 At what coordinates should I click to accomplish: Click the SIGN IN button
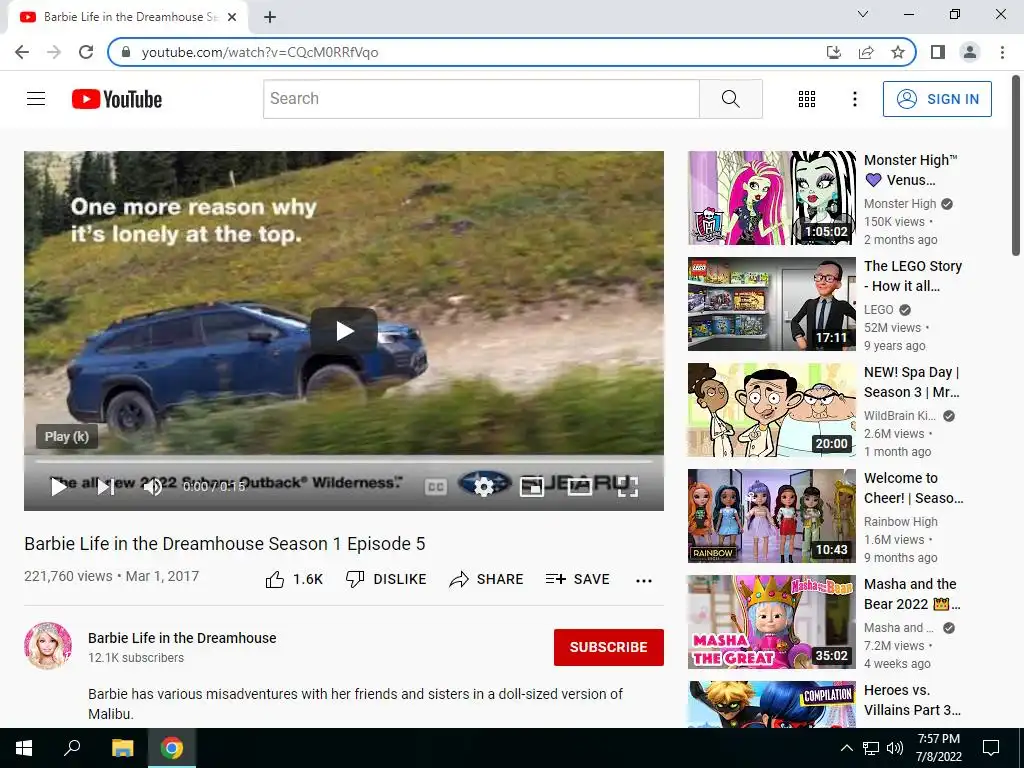click(x=937, y=99)
